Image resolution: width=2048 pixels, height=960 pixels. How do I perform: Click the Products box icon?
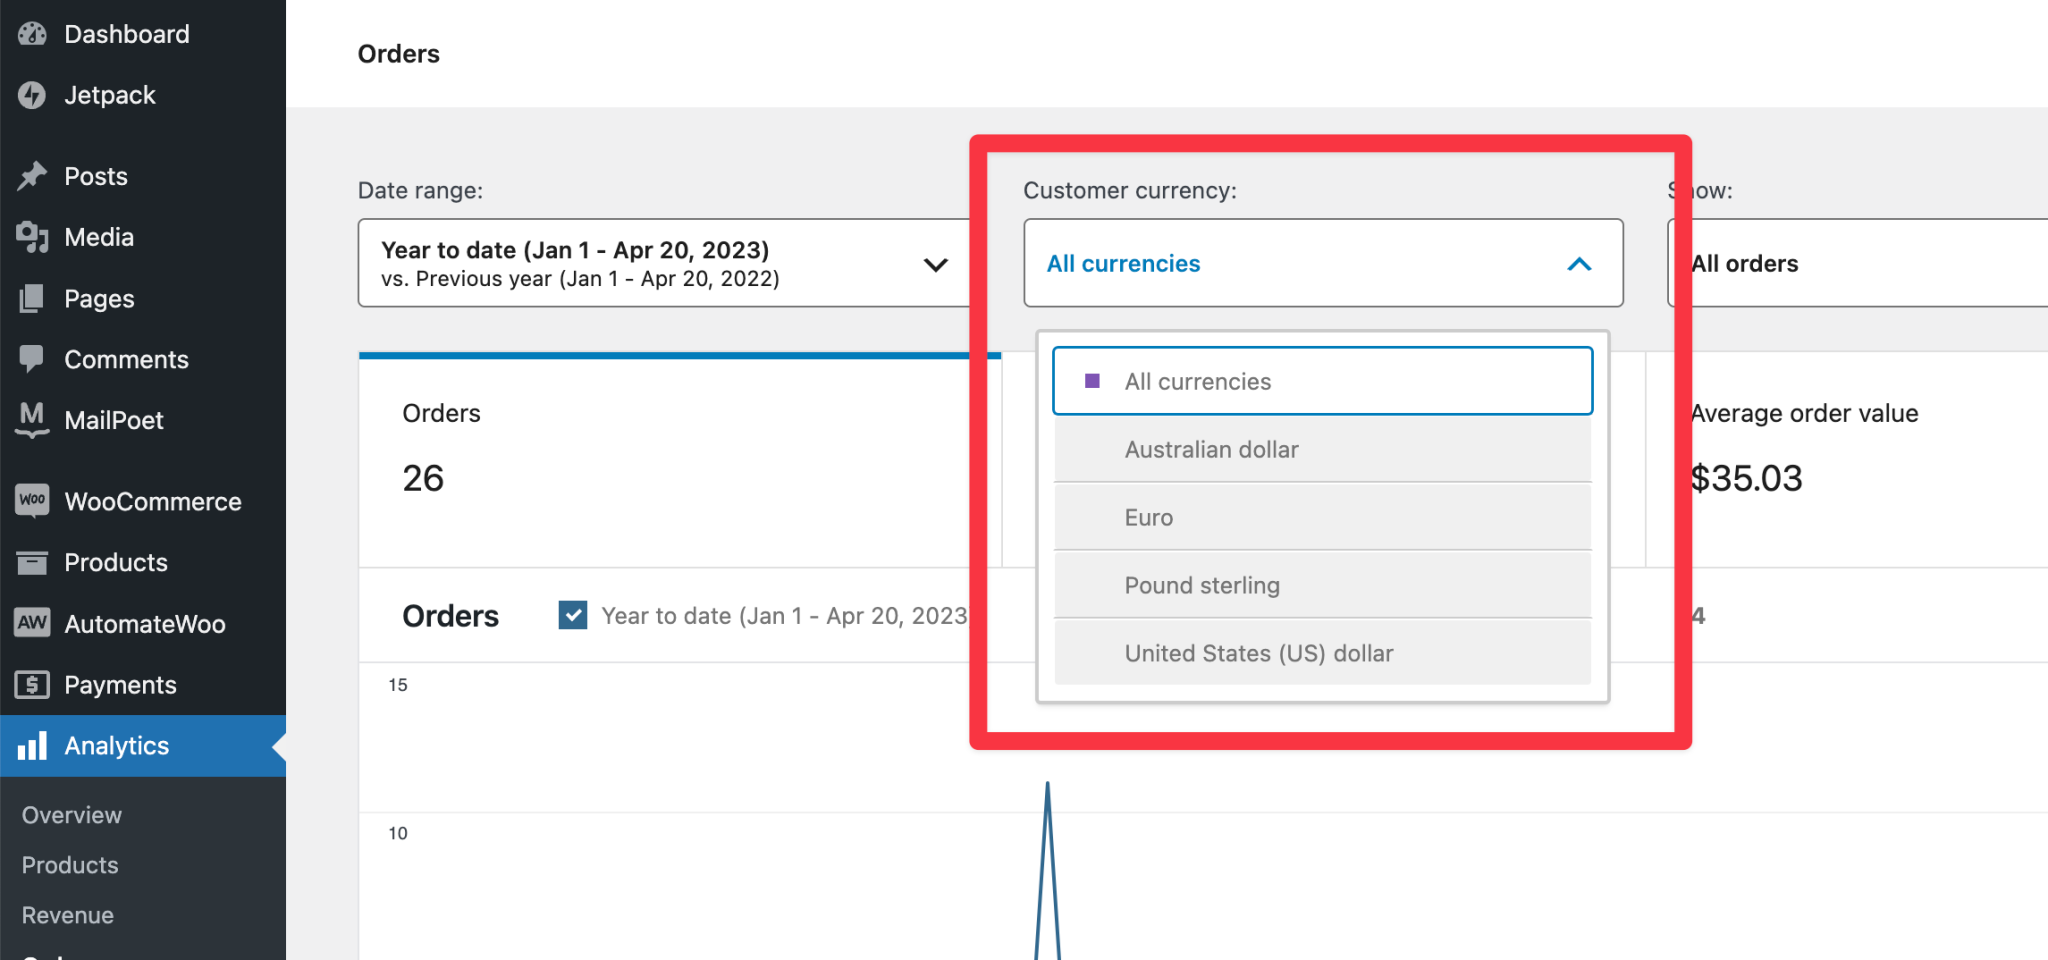33,562
